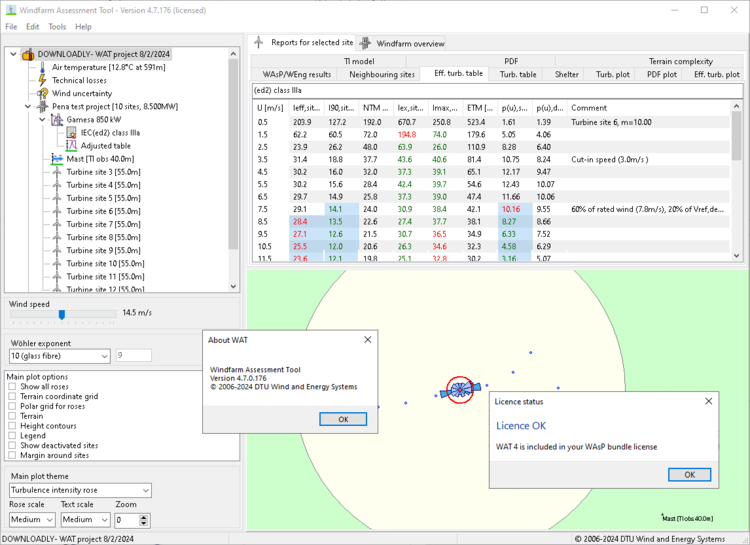
Task: Open the Tools menu
Action: point(57,27)
